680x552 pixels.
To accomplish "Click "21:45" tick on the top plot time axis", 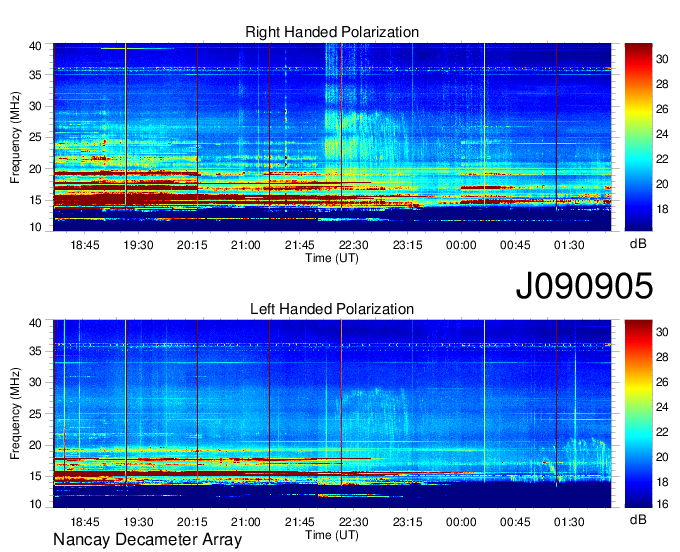I will coord(300,245).
